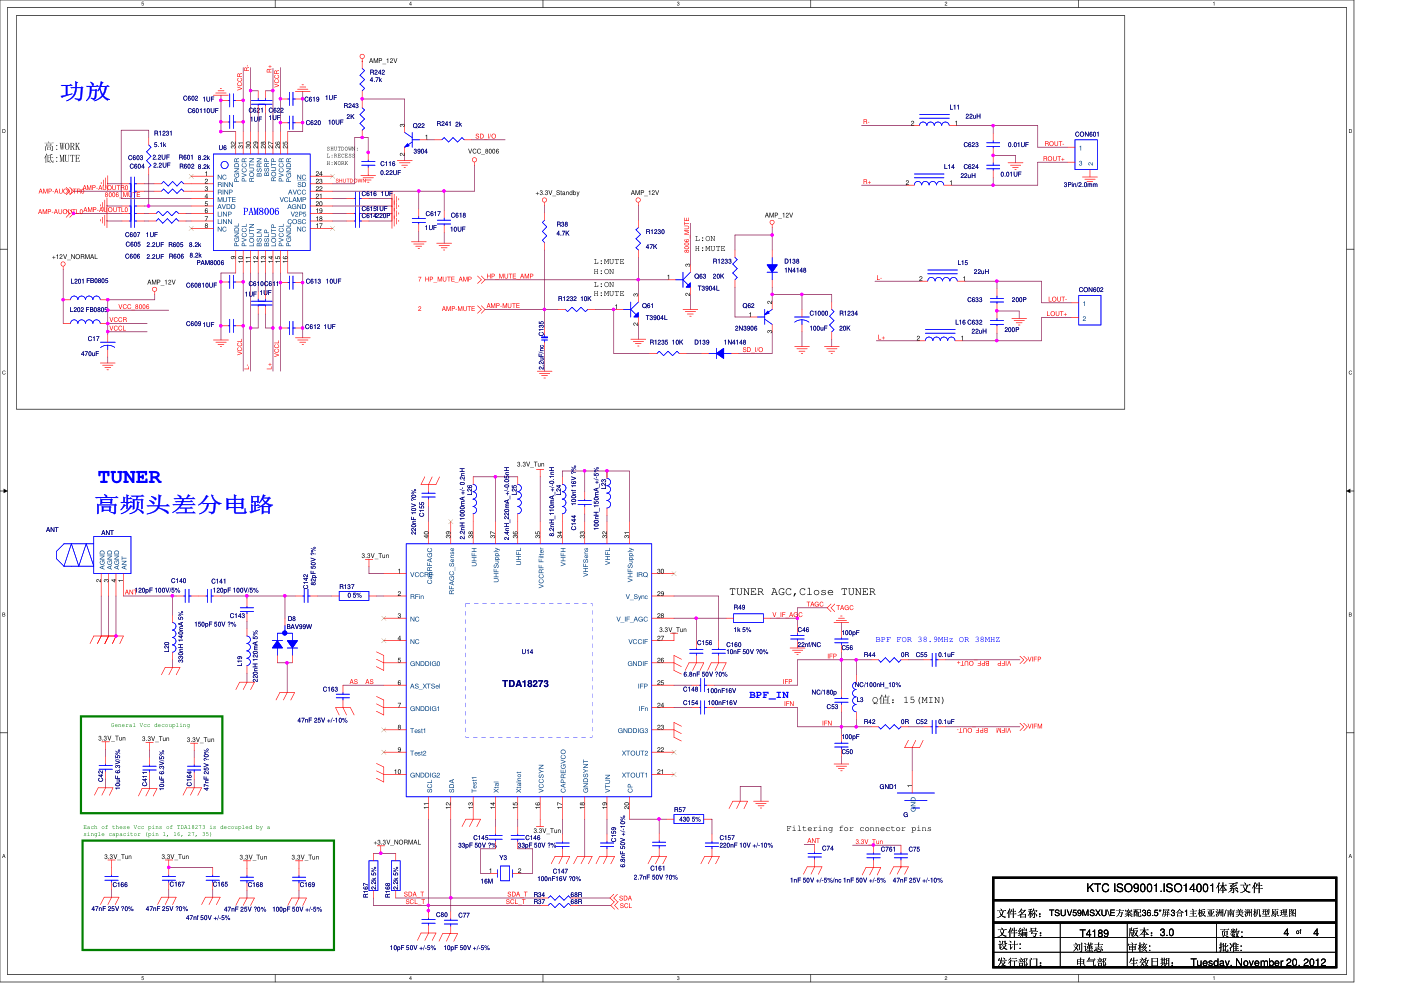The height and width of the screenshot is (992, 1404).
Task: Select the BPF FOR 38.9MHz OR 38MHZ note
Action: tap(937, 639)
